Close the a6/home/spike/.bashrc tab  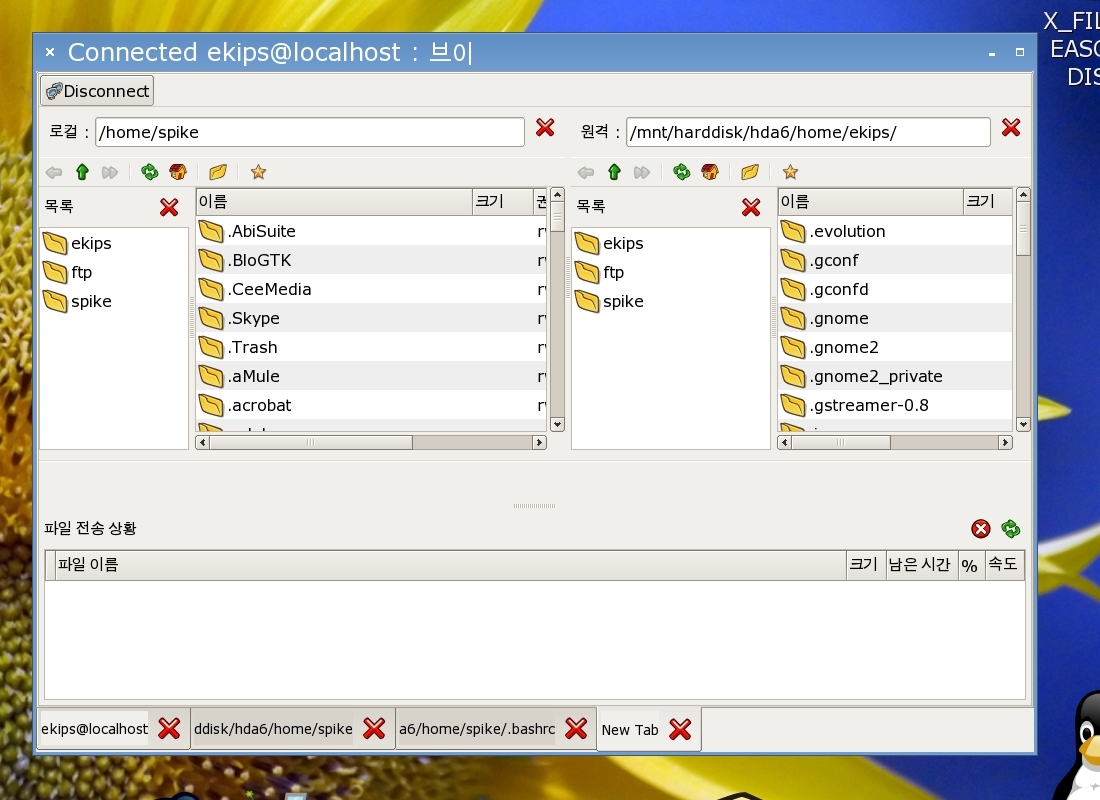(576, 730)
